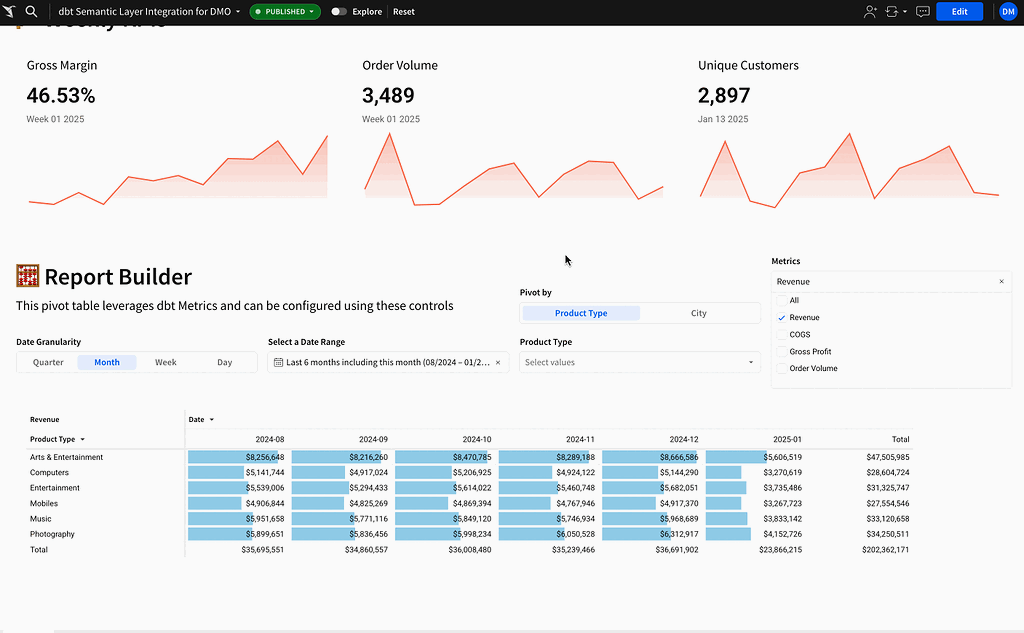The height and width of the screenshot is (633, 1024).
Task: Click the Reset link
Action: tap(403, 11)
